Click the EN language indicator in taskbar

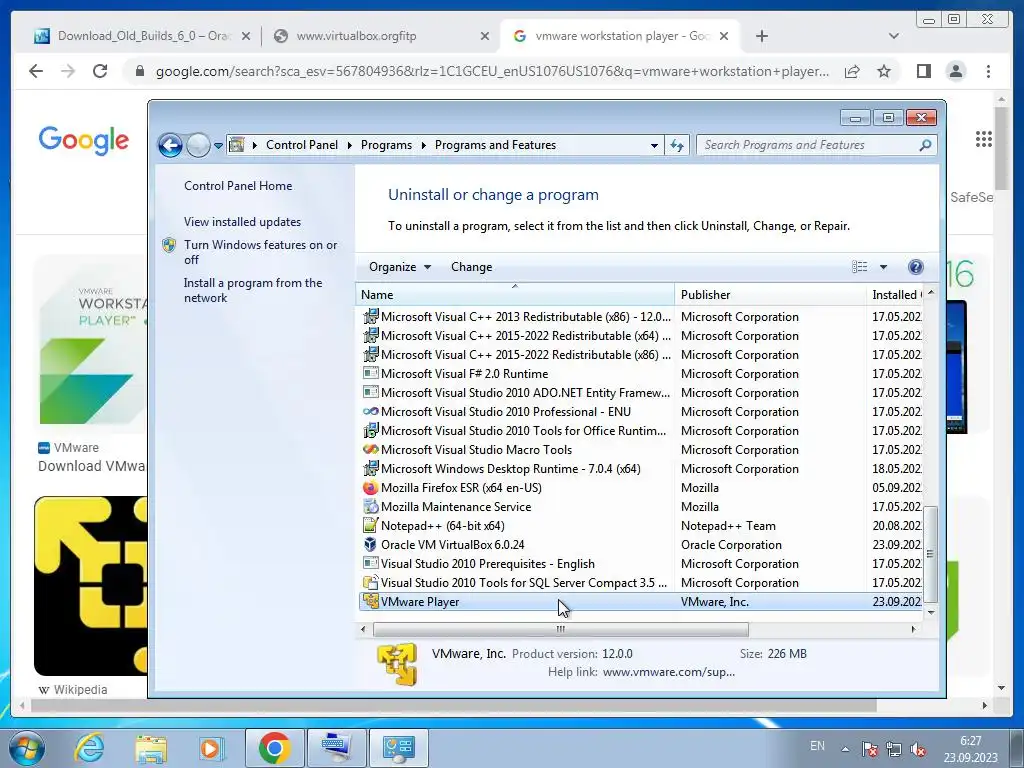(817, 746)
